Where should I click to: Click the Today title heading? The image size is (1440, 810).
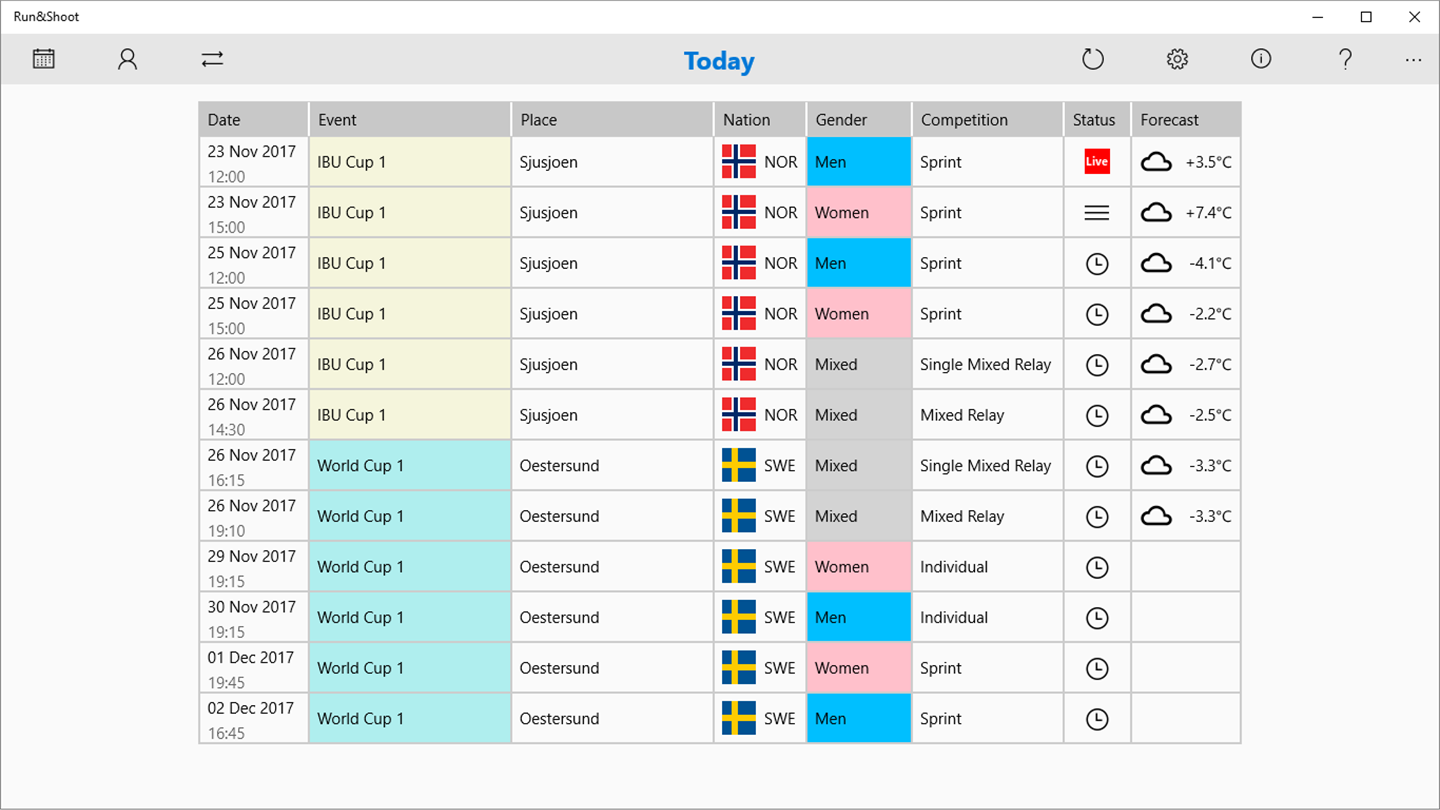click(719, 61)
